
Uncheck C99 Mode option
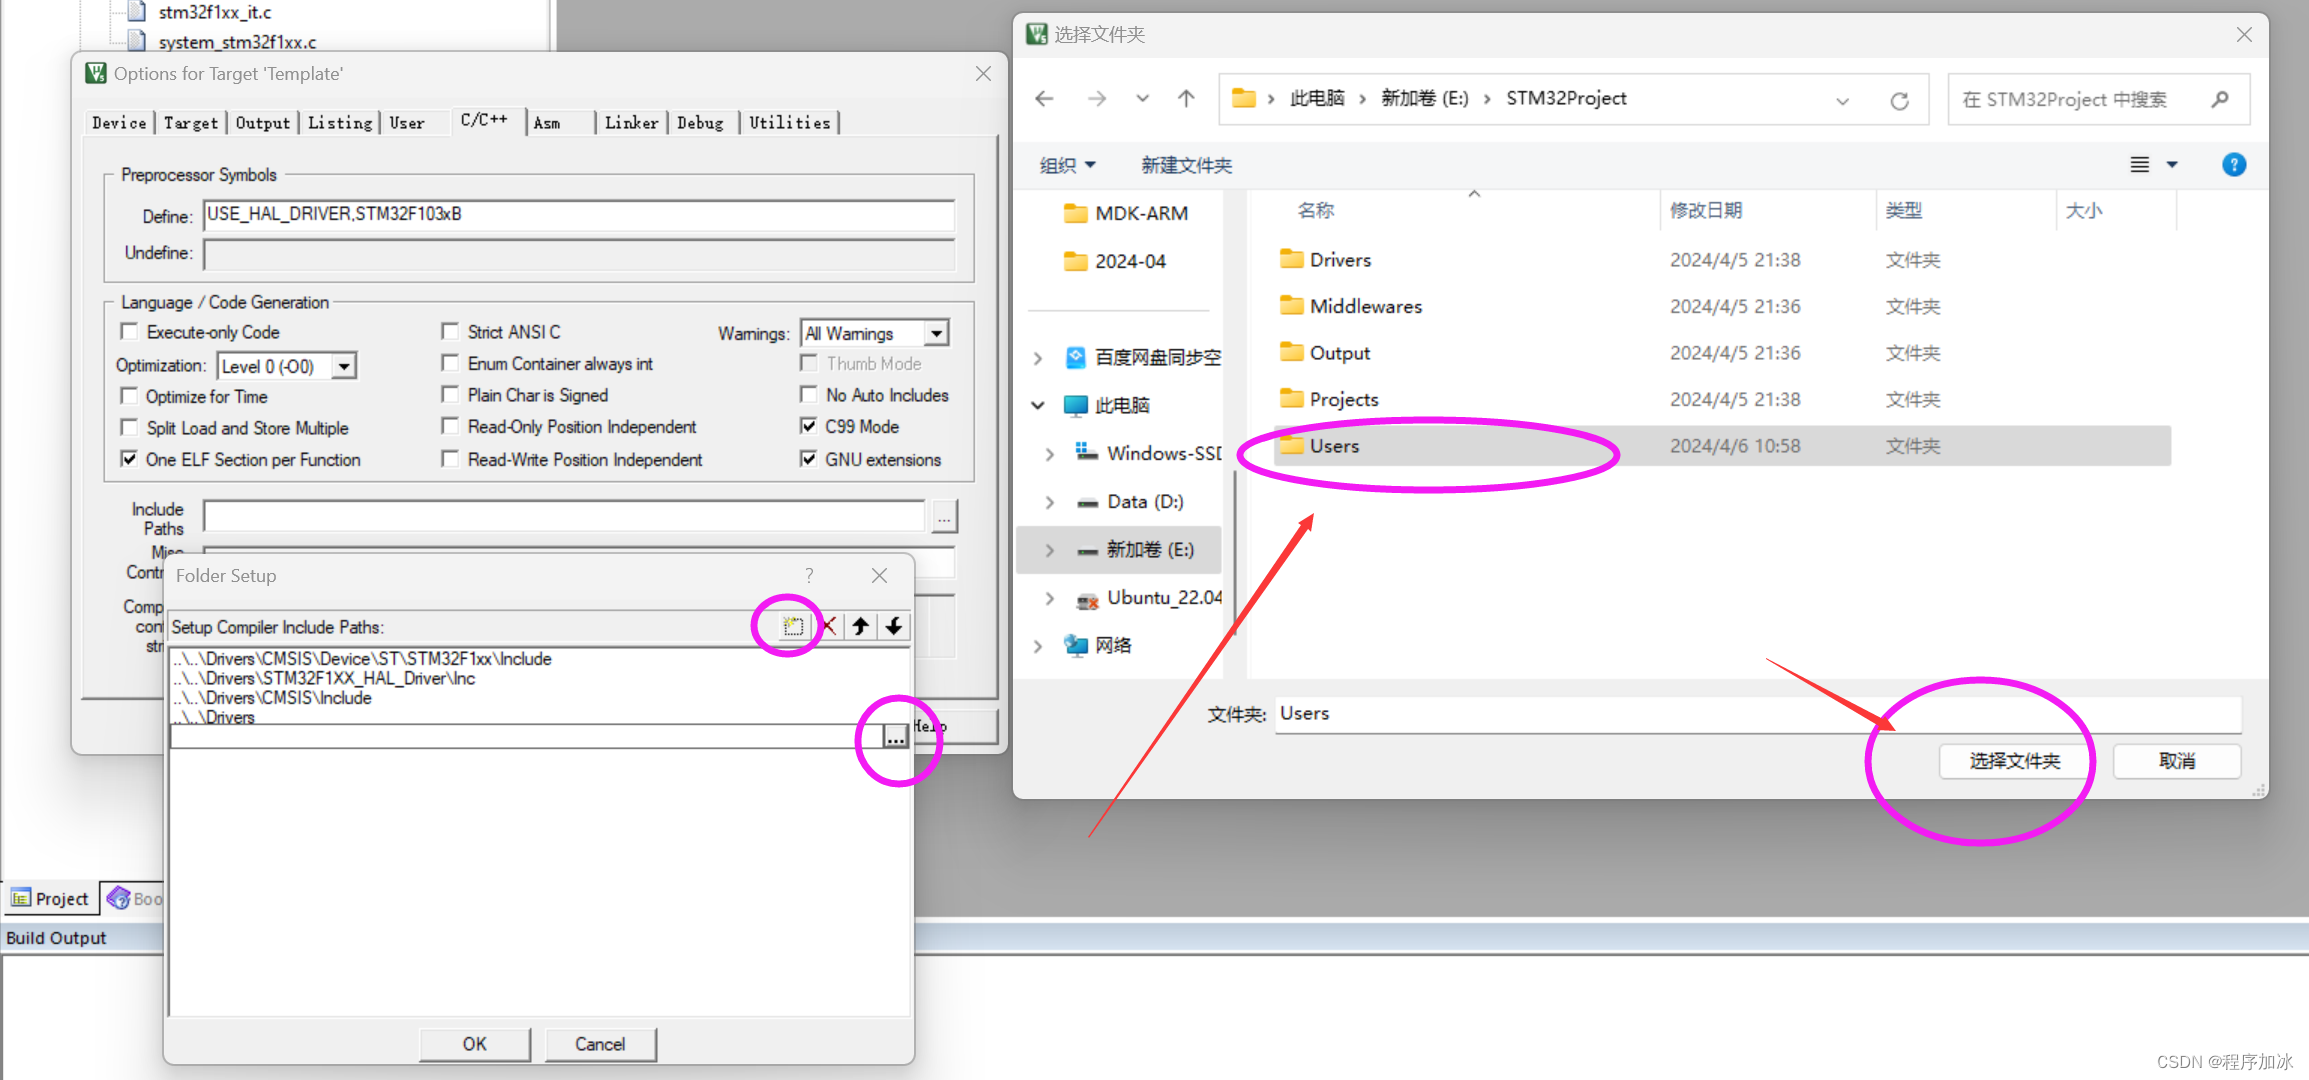[809, 426]
